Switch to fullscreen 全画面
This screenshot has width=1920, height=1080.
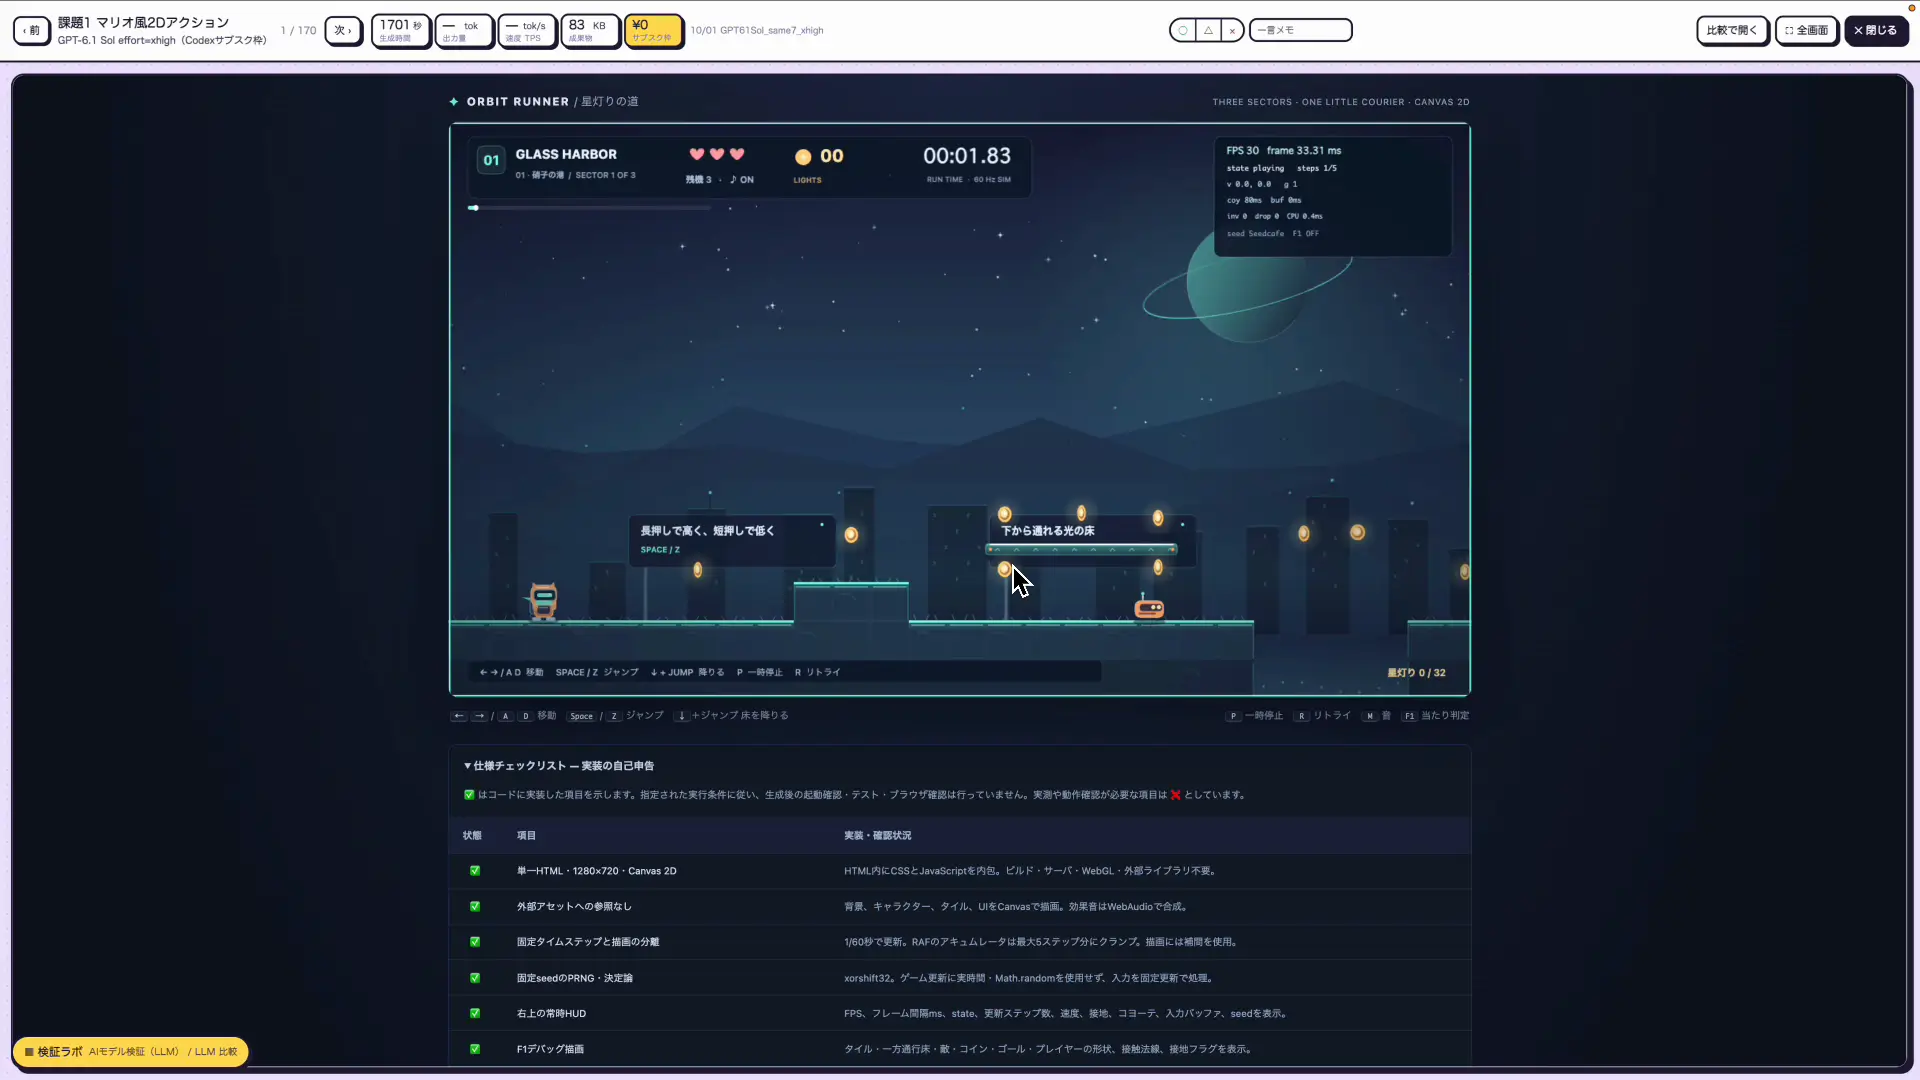(1807, 30)
